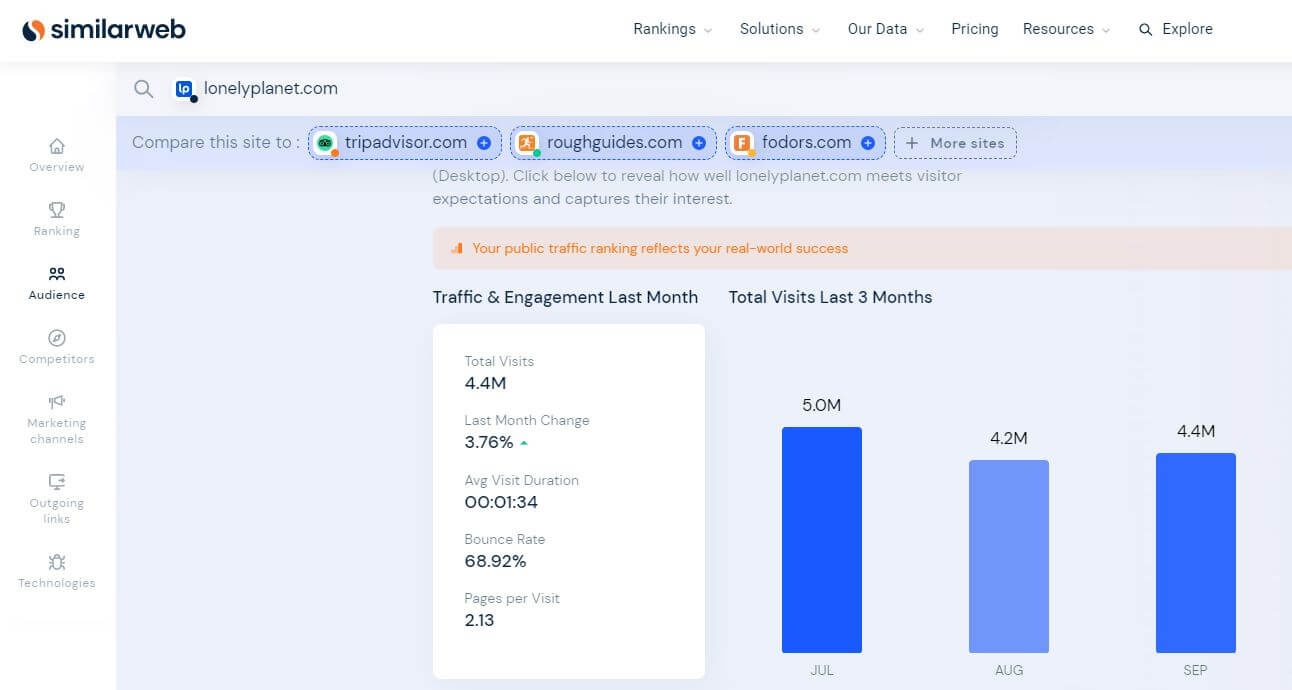
Task: Click the SEP axis label
Action: pos(1196,670)
